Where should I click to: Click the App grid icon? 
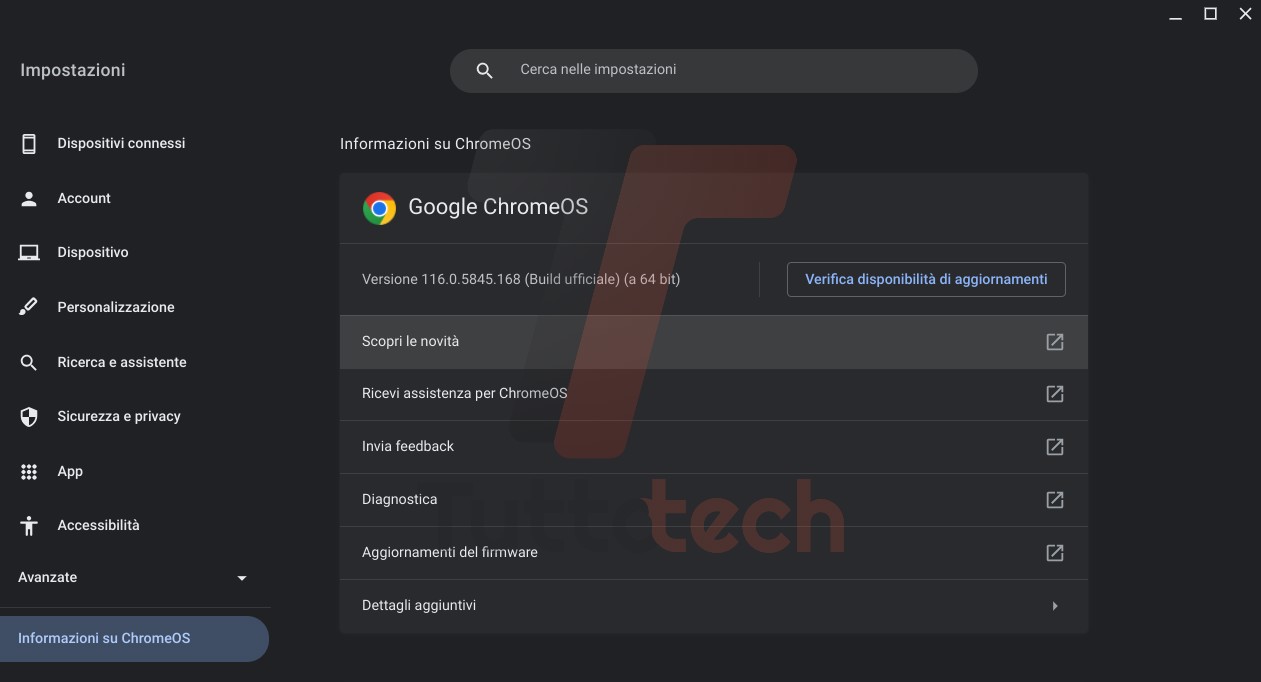[29, 472]
